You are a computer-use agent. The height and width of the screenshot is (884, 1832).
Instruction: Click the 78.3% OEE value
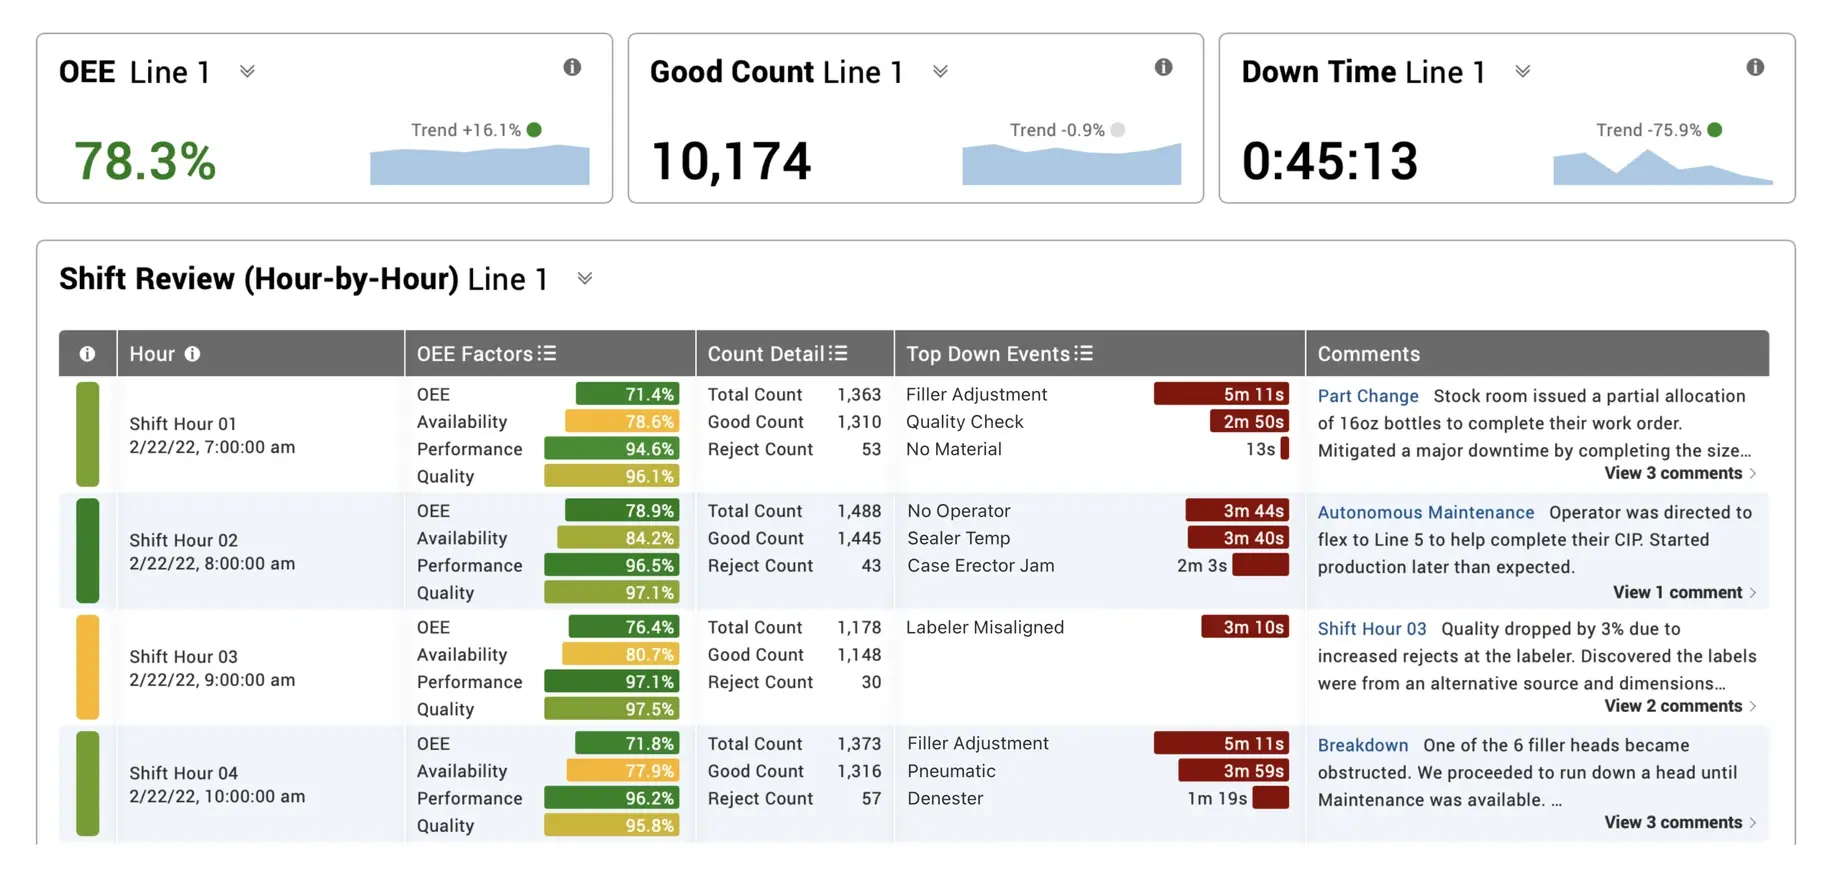pyautogui.click(x=145, y=161)
